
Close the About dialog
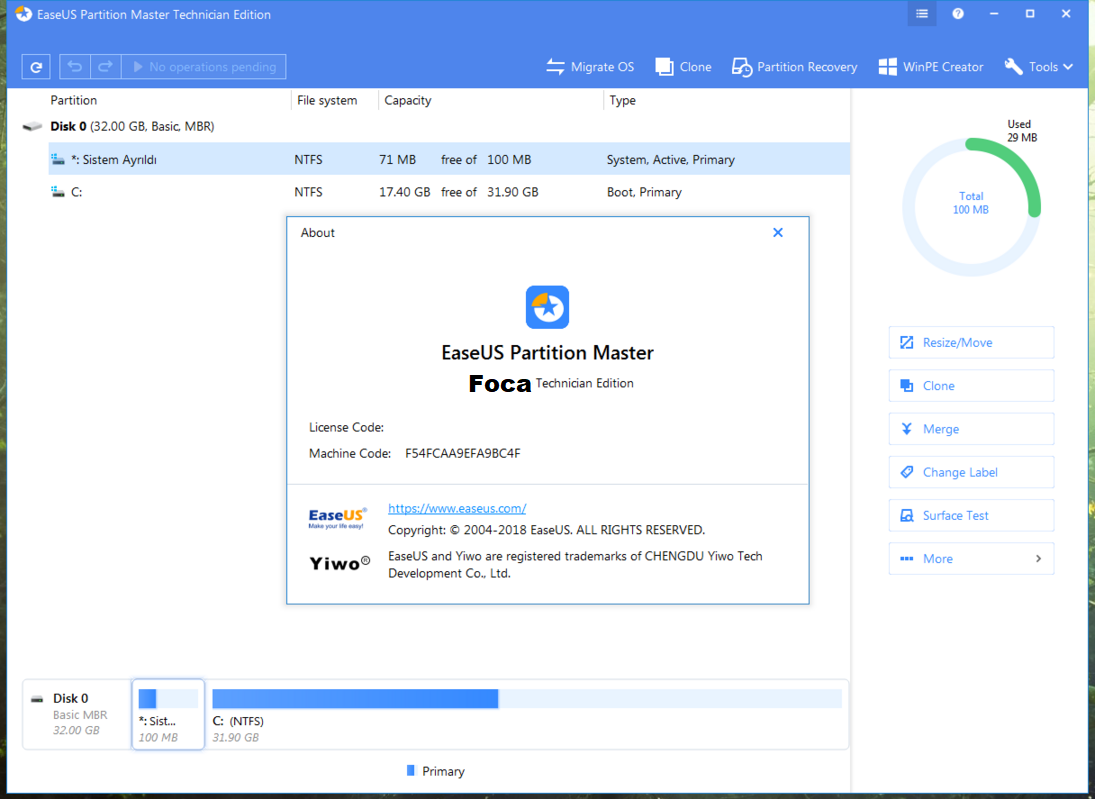click(x=778, y=233)
